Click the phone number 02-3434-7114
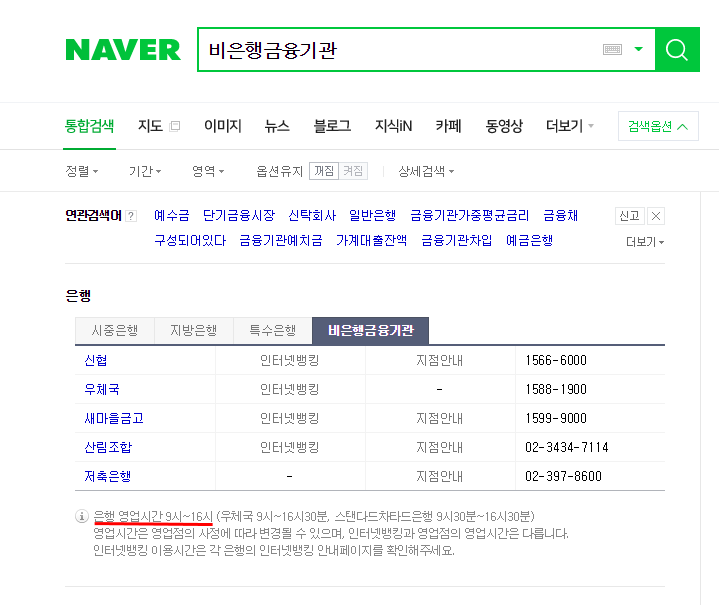The height and width of the screenshot is (605, 719). 567,447
